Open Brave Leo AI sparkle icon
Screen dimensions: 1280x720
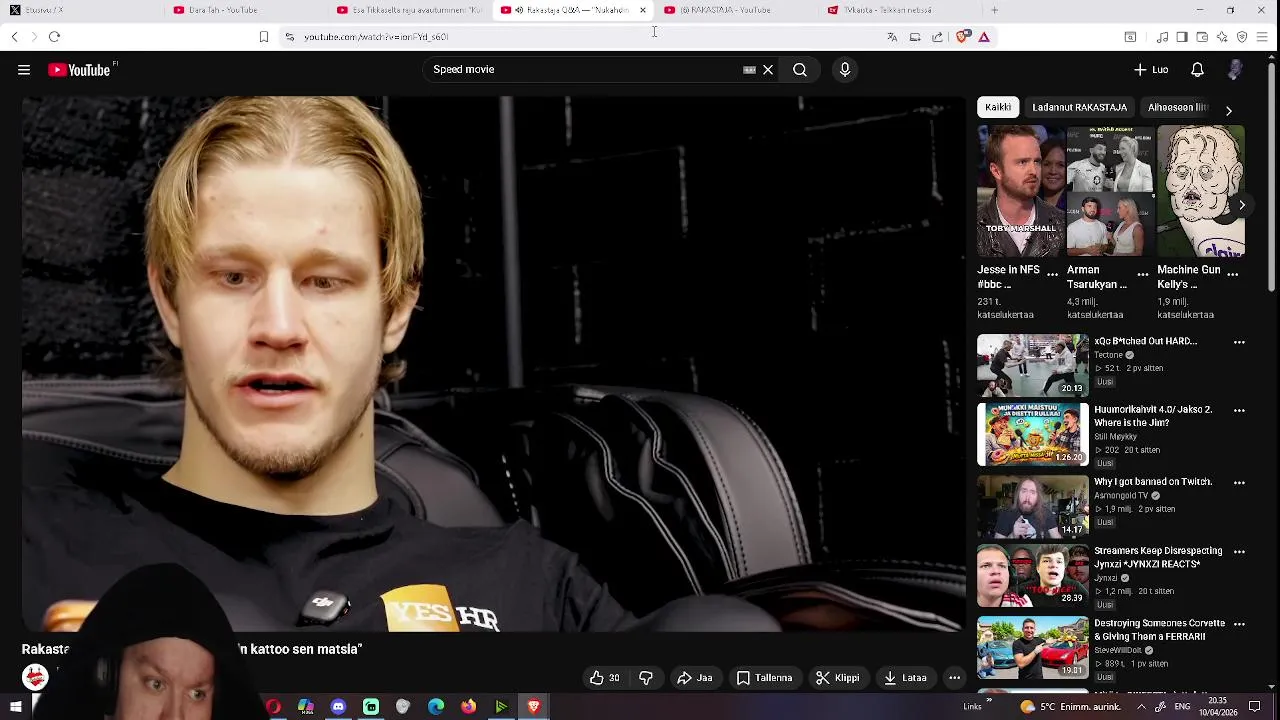(x=1222, y=37)
